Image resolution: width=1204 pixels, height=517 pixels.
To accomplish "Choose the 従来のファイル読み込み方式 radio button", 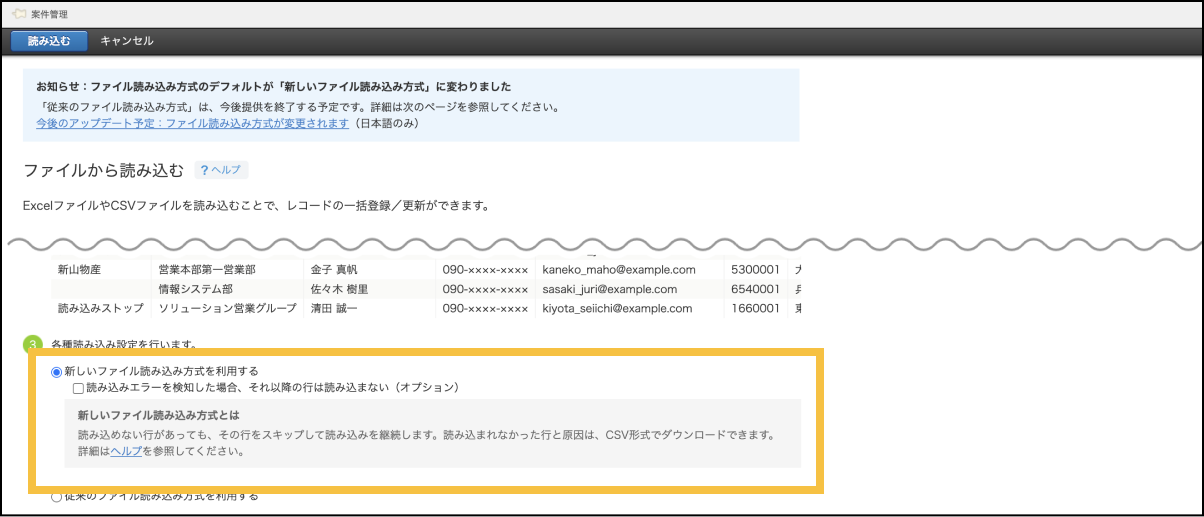I will point(56,497).
